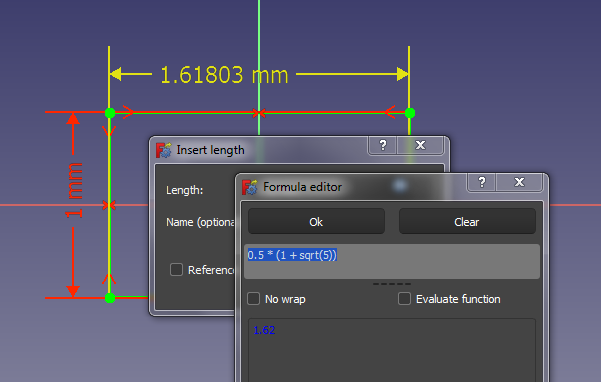Enable the Evaluate function checkbox

tap(404, 299)
